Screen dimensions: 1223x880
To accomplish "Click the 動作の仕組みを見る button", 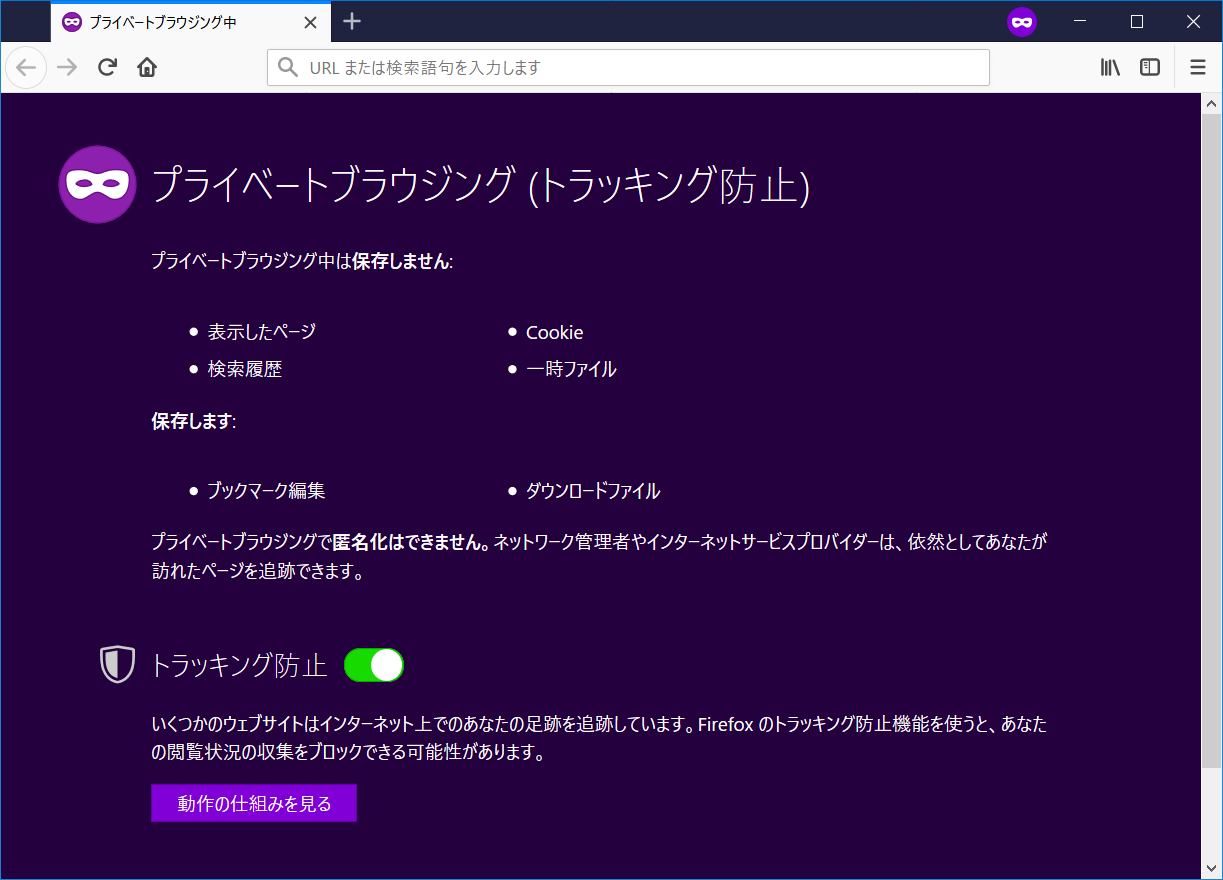I will coord(253,803).
